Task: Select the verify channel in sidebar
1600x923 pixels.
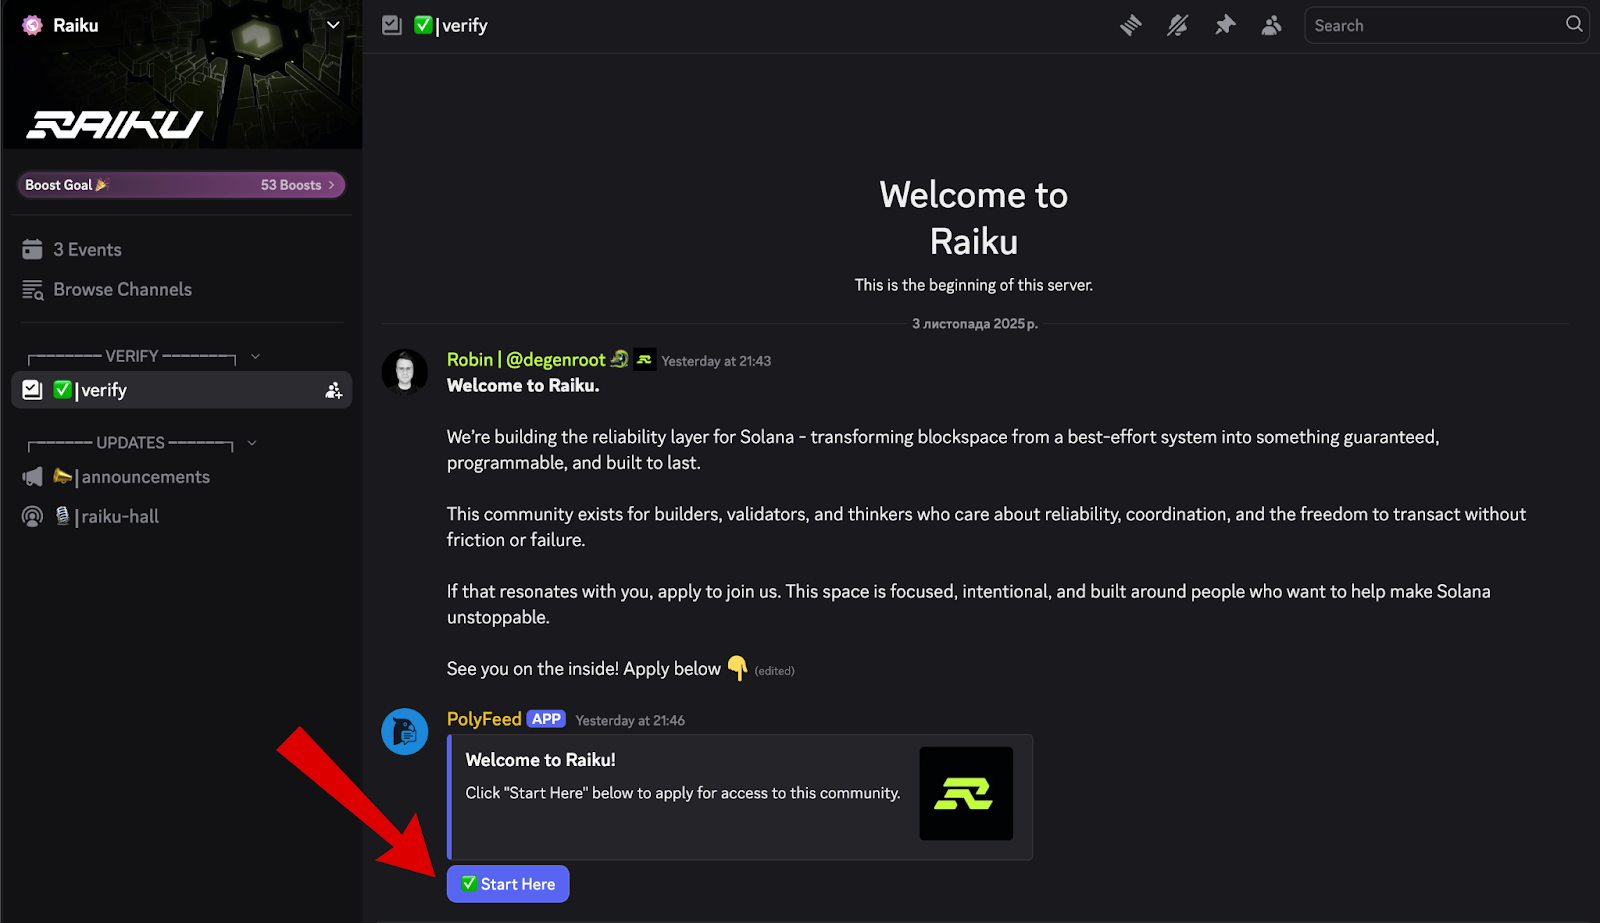Action: pyautogui.click(x=181, y=390)
